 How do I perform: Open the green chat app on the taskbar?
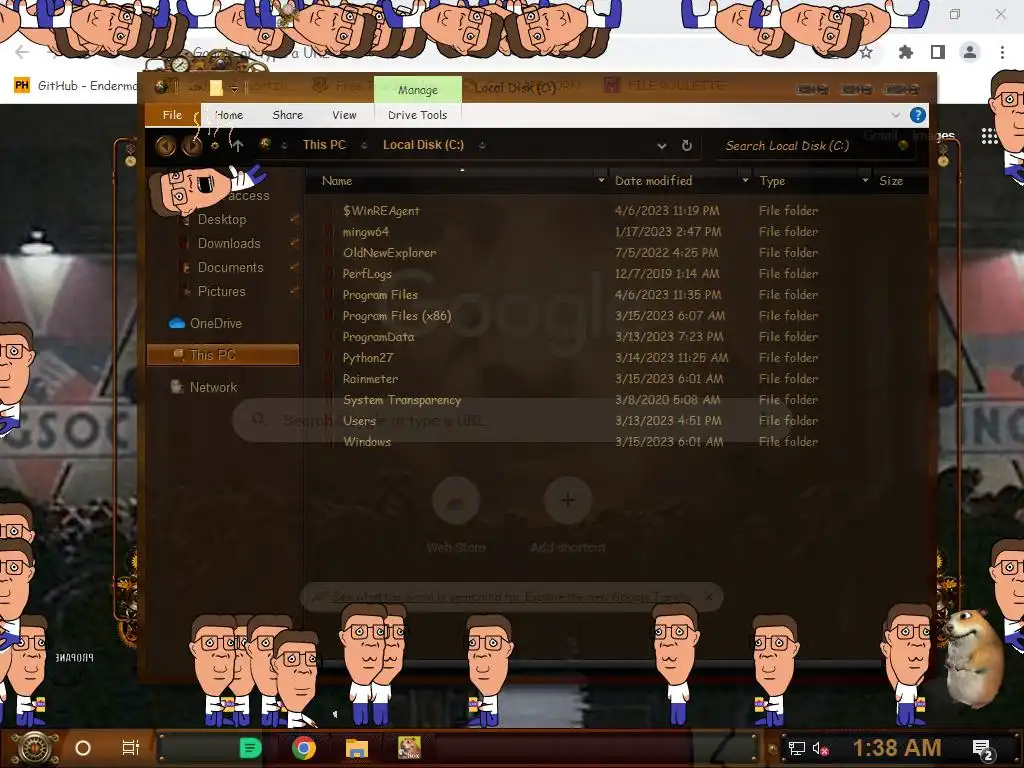pyautogui.click(x=251, y=748)
